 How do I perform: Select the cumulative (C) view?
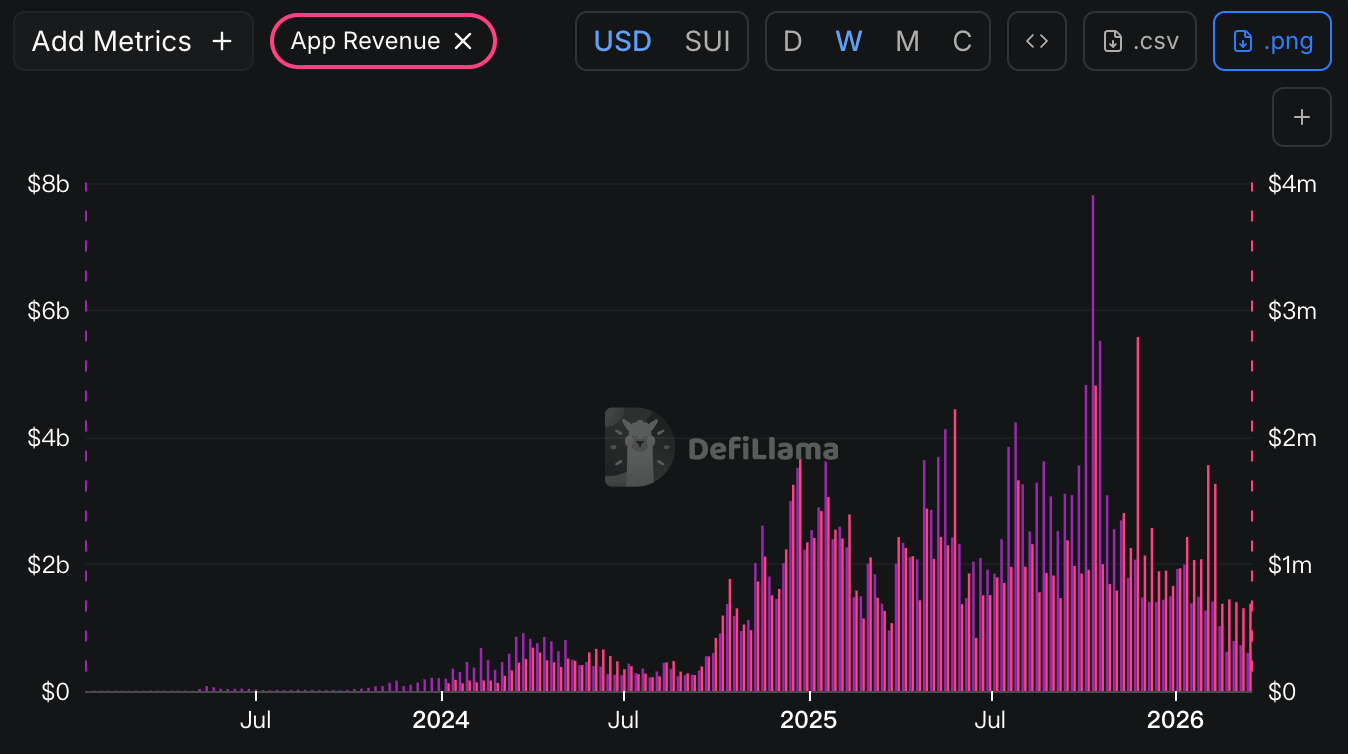pos(962,41)
